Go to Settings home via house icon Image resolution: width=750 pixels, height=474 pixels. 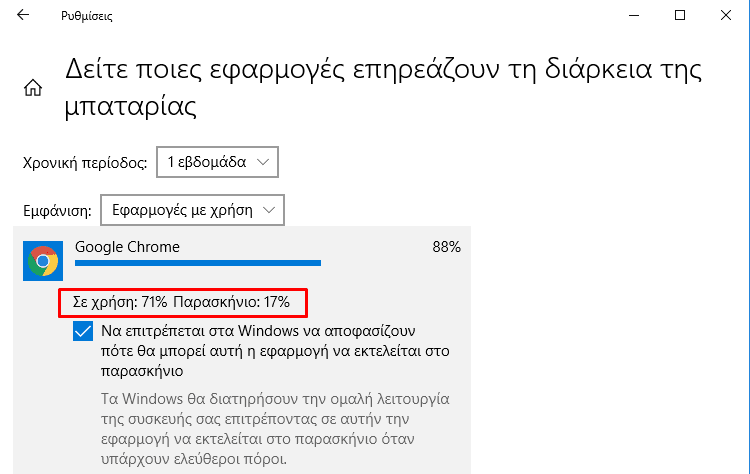pyautogui.click(x=32, y=87)
